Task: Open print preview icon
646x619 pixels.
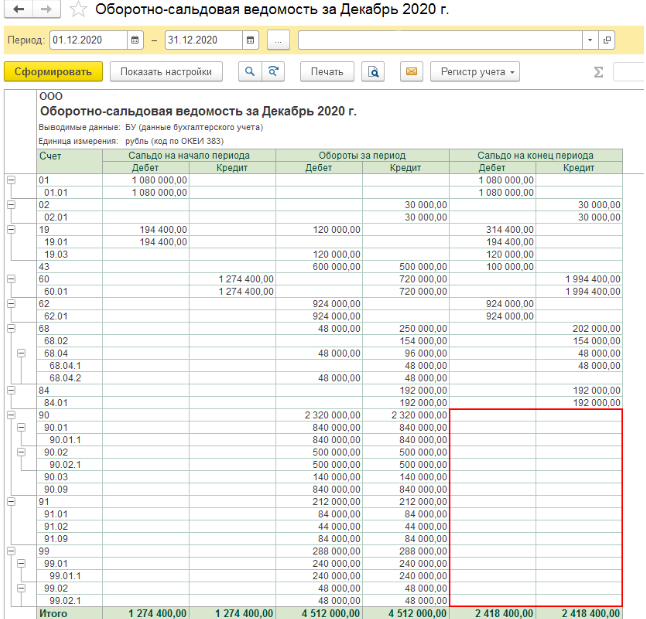Action: click(x=373, y=72)
